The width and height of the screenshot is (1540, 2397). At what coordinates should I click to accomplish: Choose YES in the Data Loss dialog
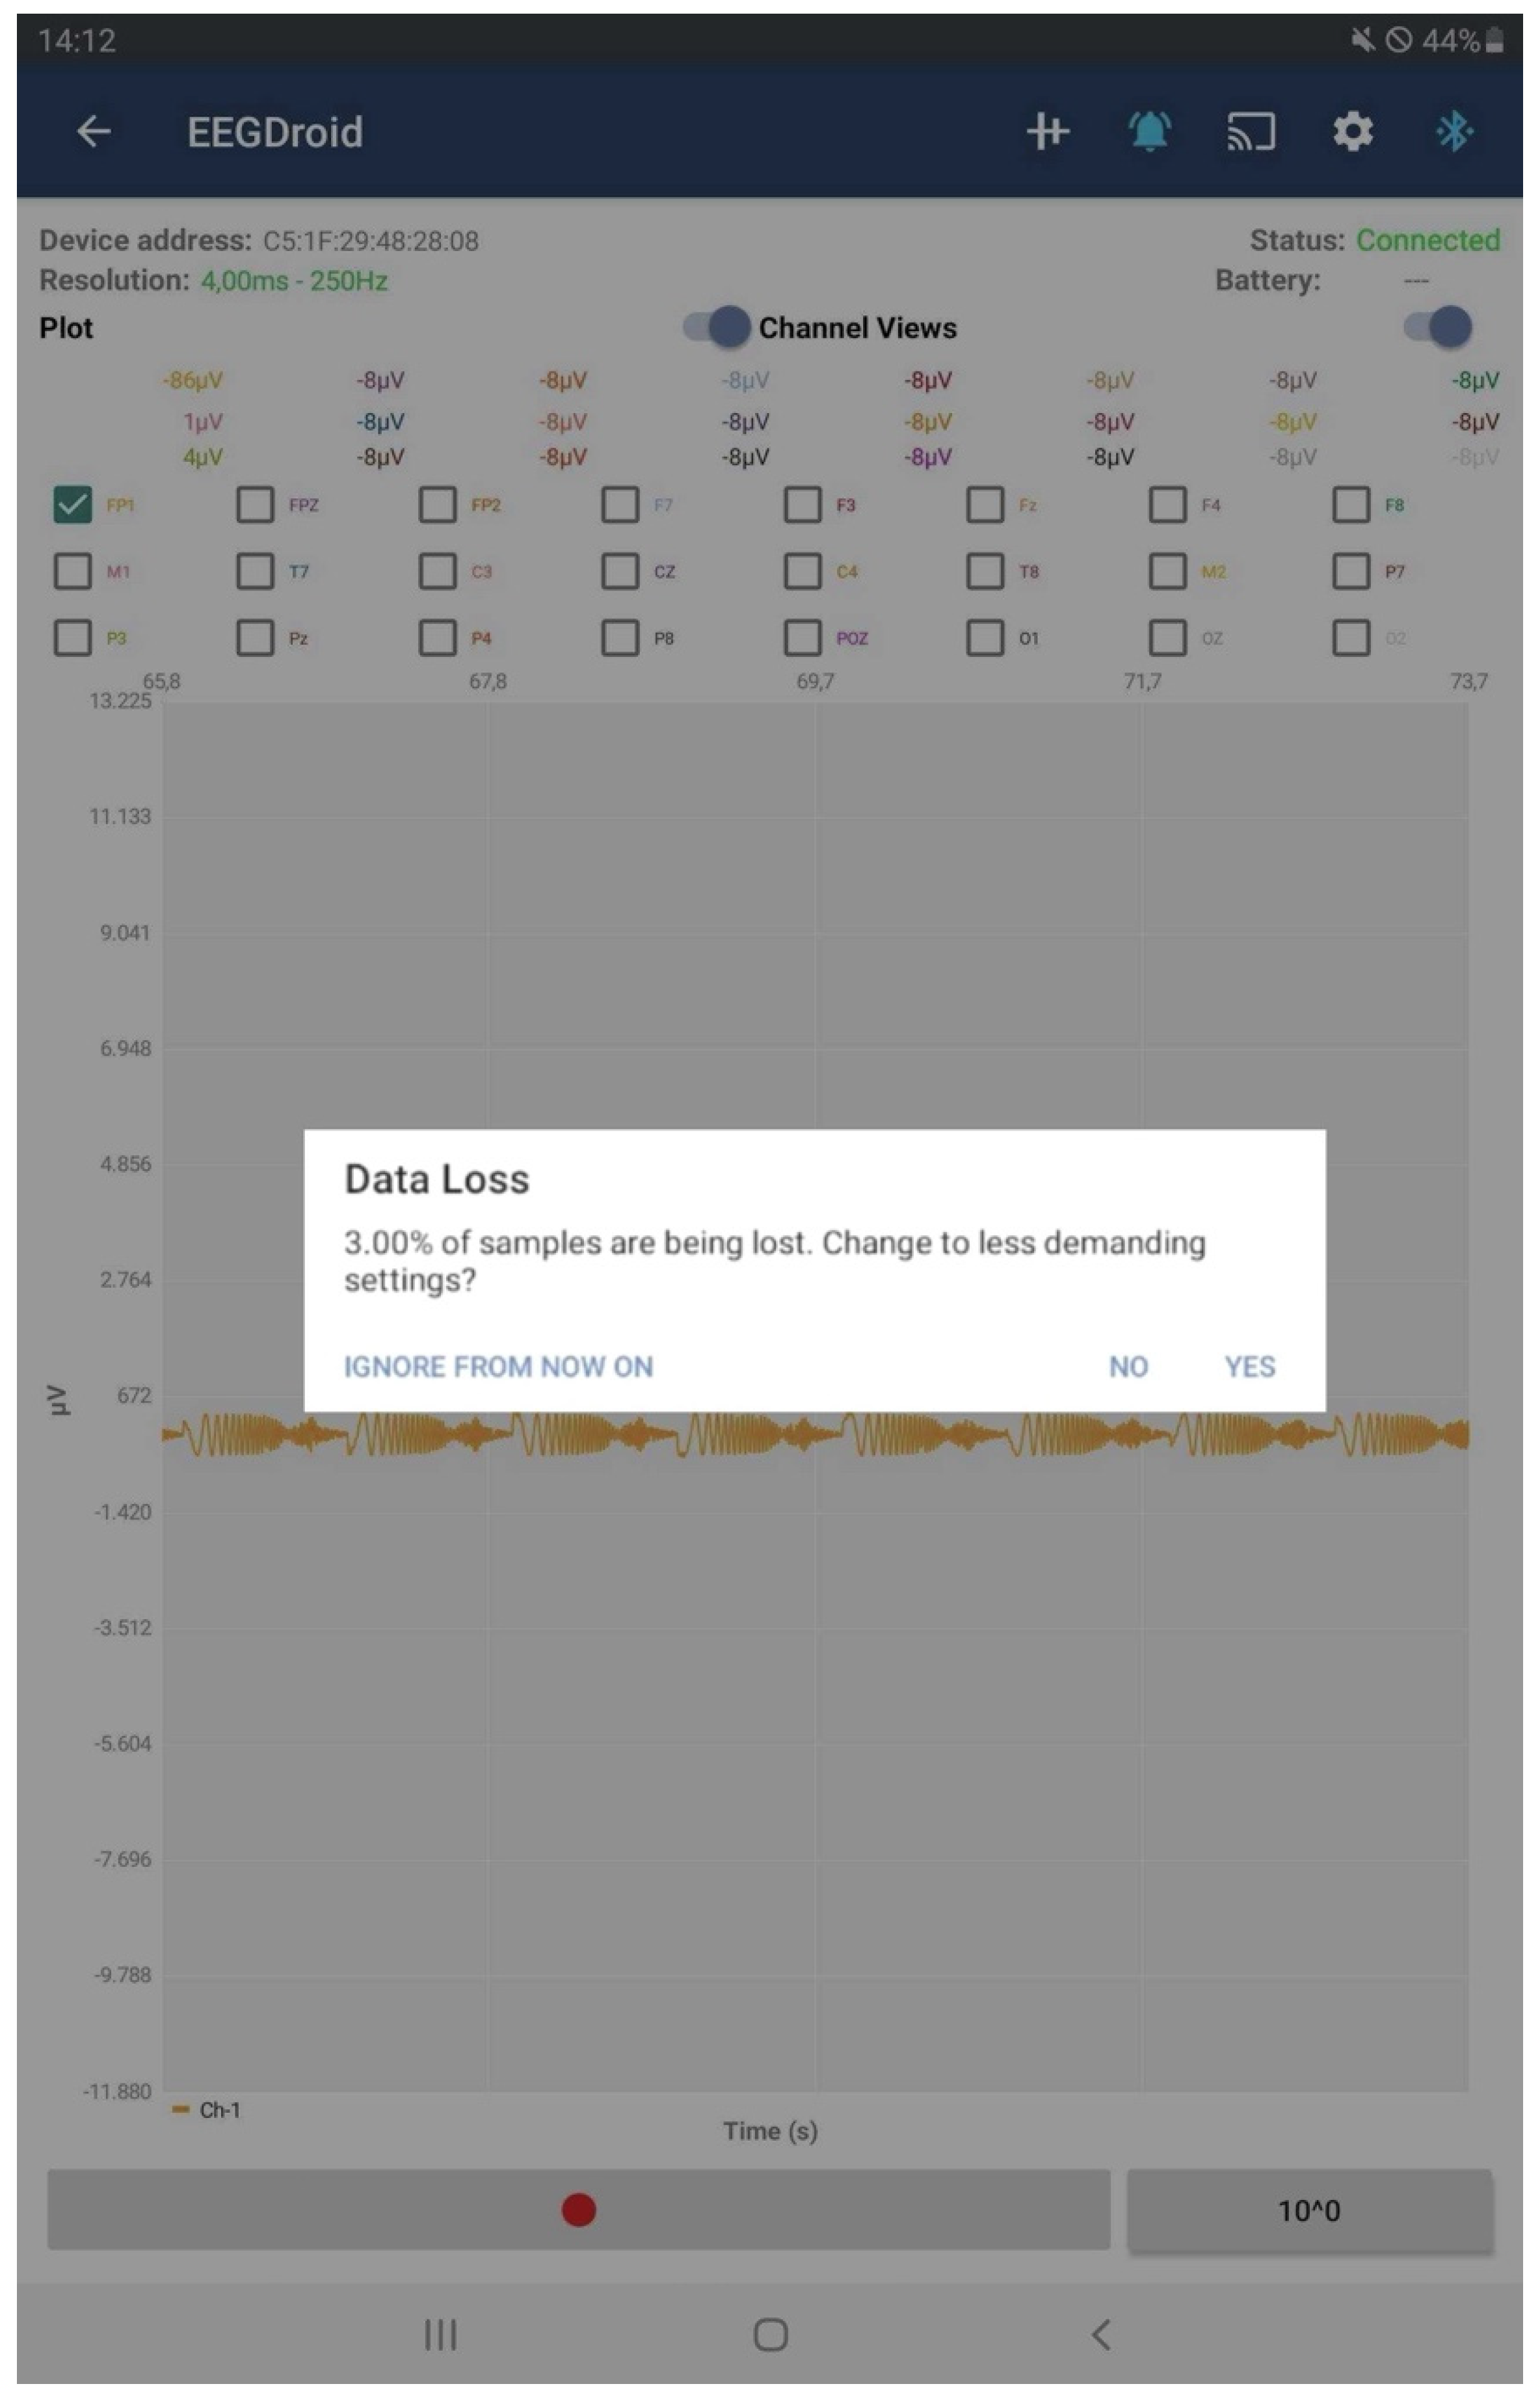tap(1249, 1366)
